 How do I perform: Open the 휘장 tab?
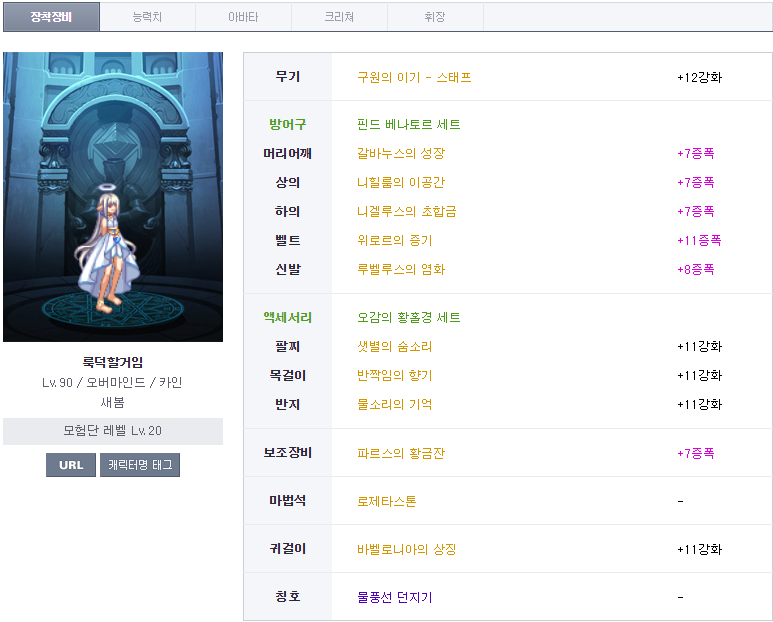point(435,17)
